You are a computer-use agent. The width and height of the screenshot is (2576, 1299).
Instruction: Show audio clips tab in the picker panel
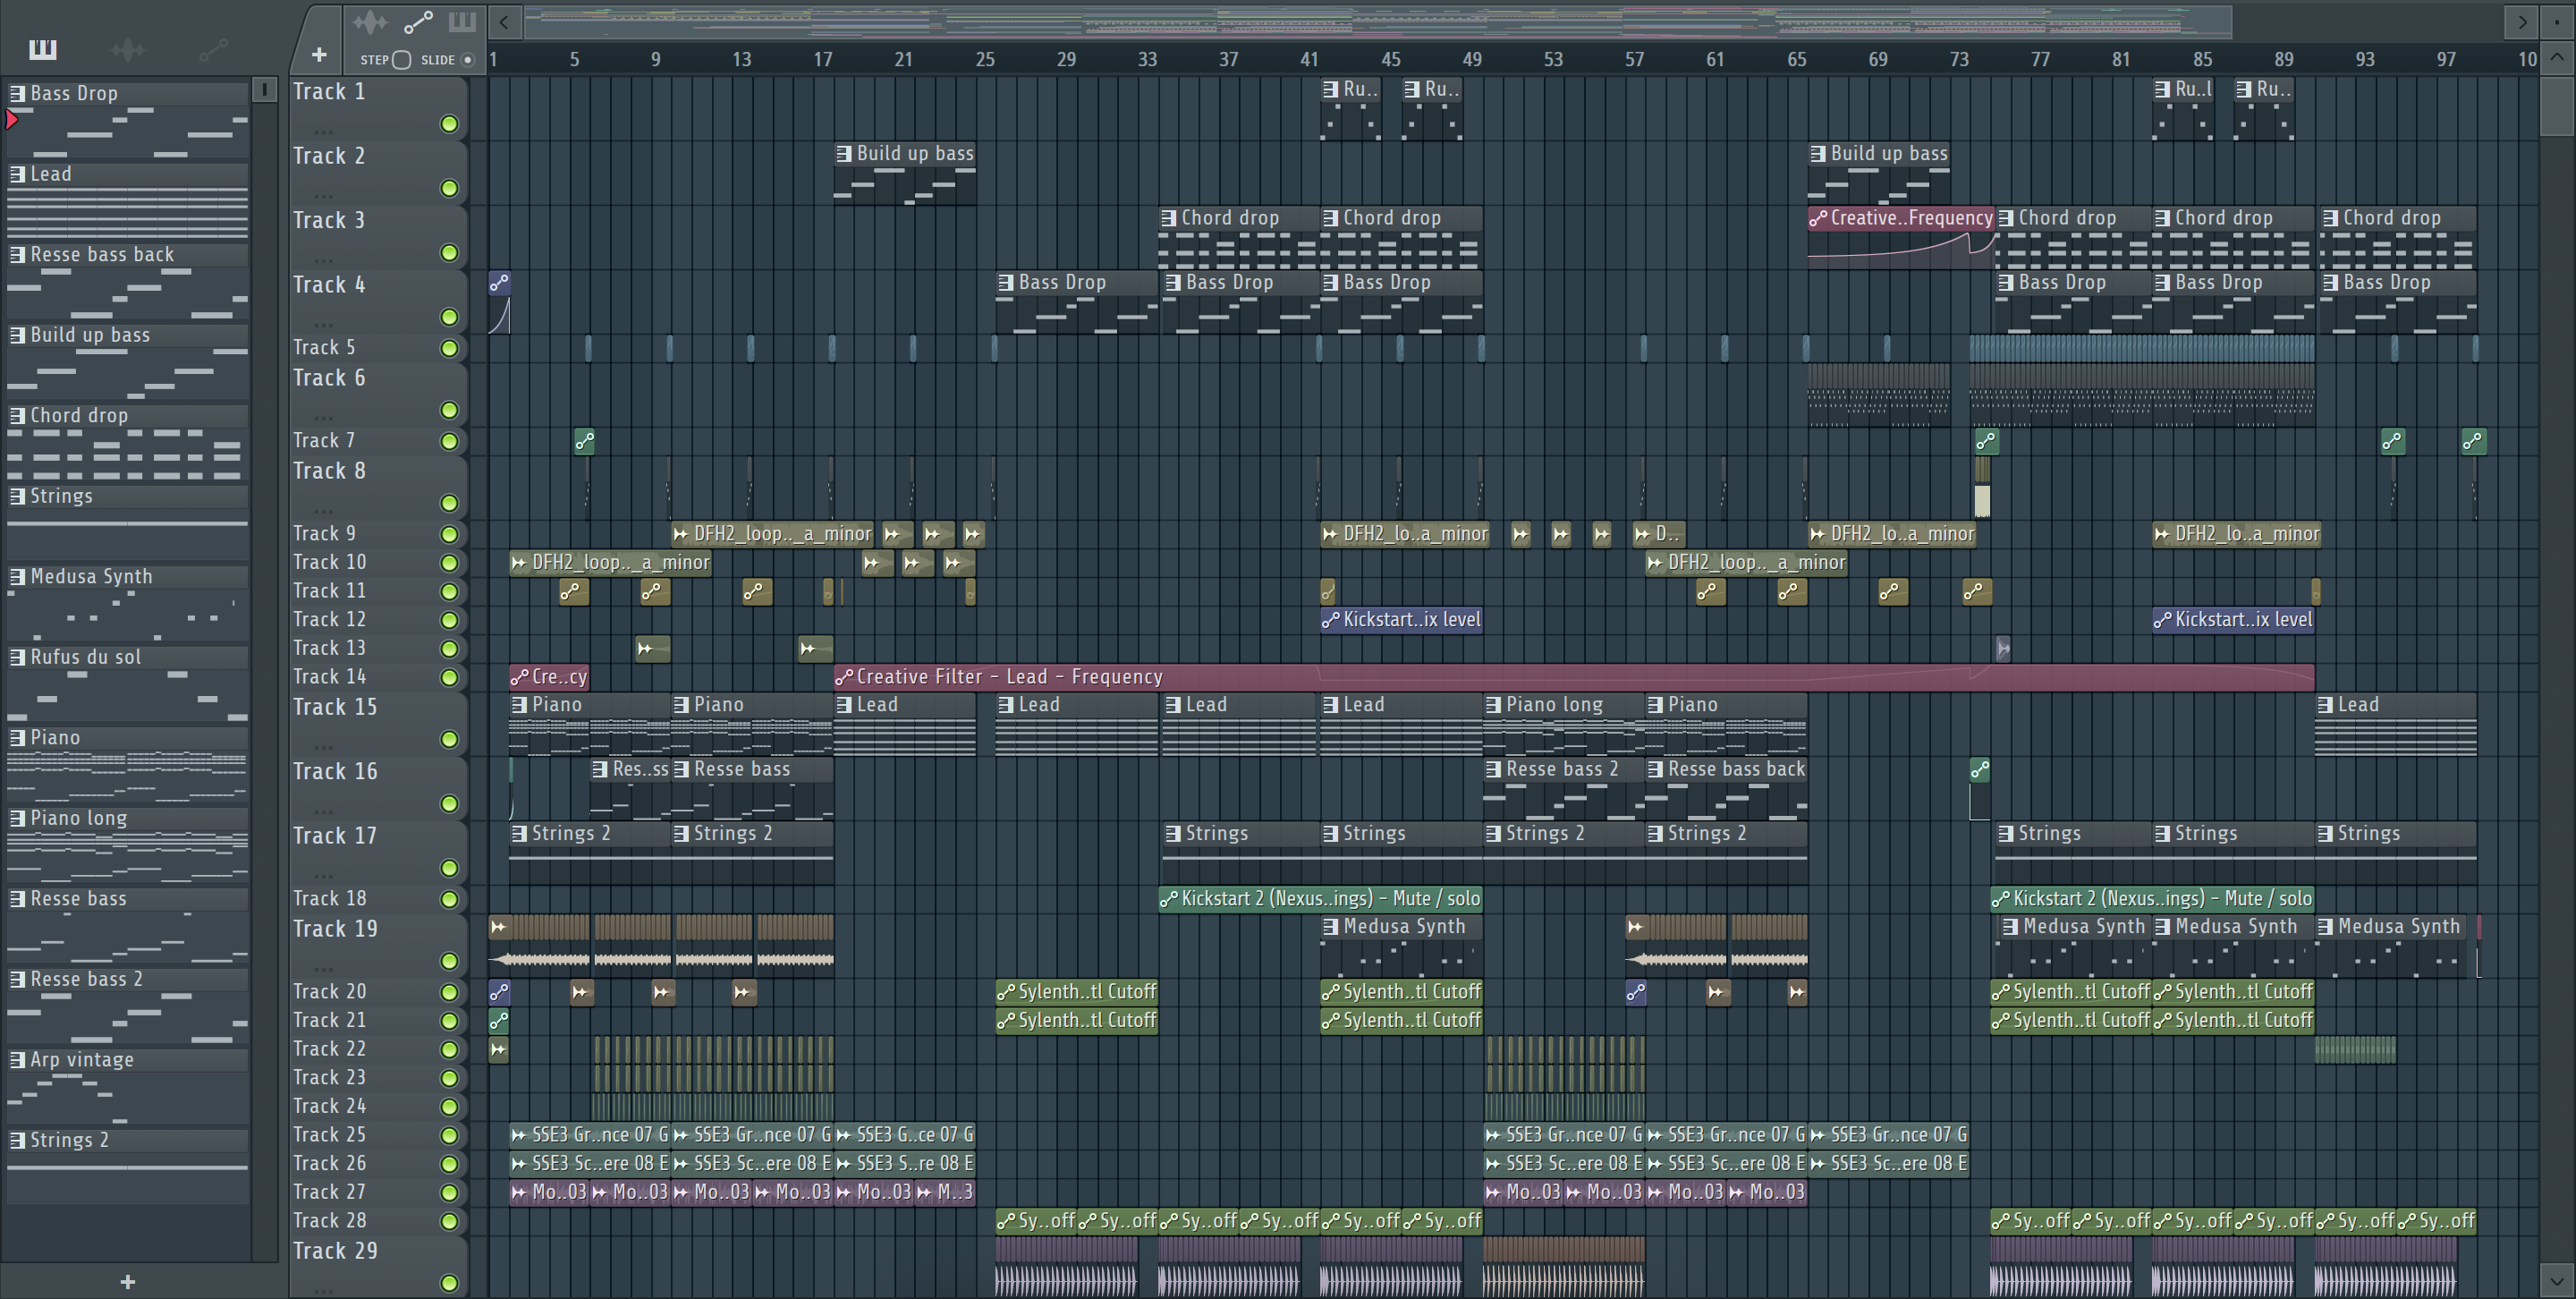click(x=128, y=49)
